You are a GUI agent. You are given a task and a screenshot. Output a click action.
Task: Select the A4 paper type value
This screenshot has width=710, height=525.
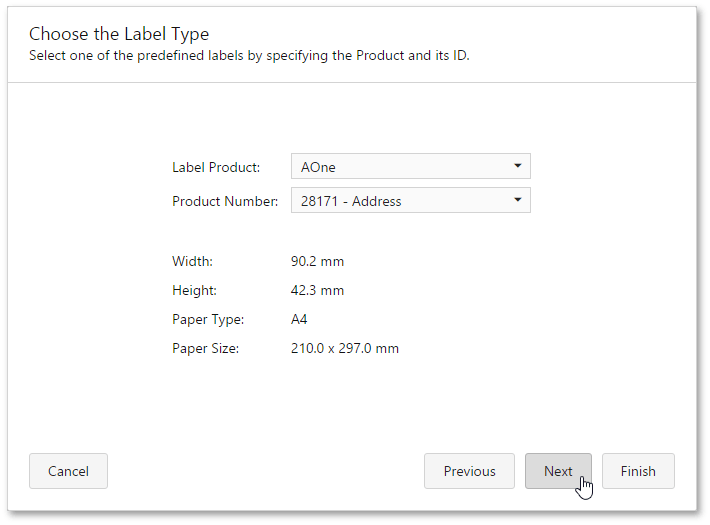click(299, 319)
